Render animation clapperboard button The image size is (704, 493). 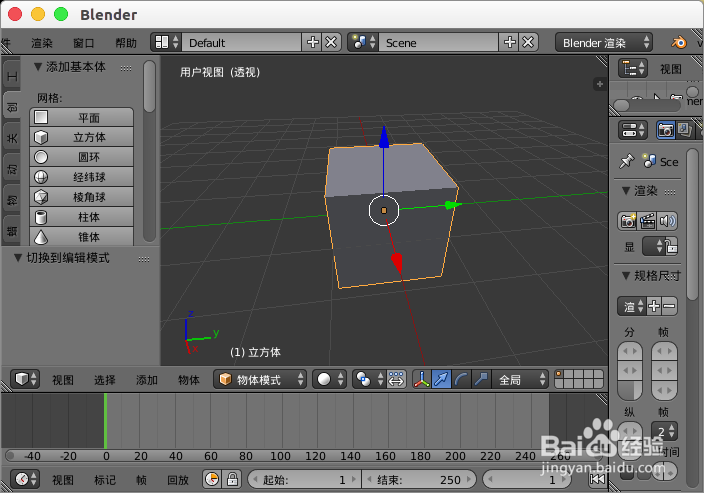pyautogui.click(x=647, y=221)
